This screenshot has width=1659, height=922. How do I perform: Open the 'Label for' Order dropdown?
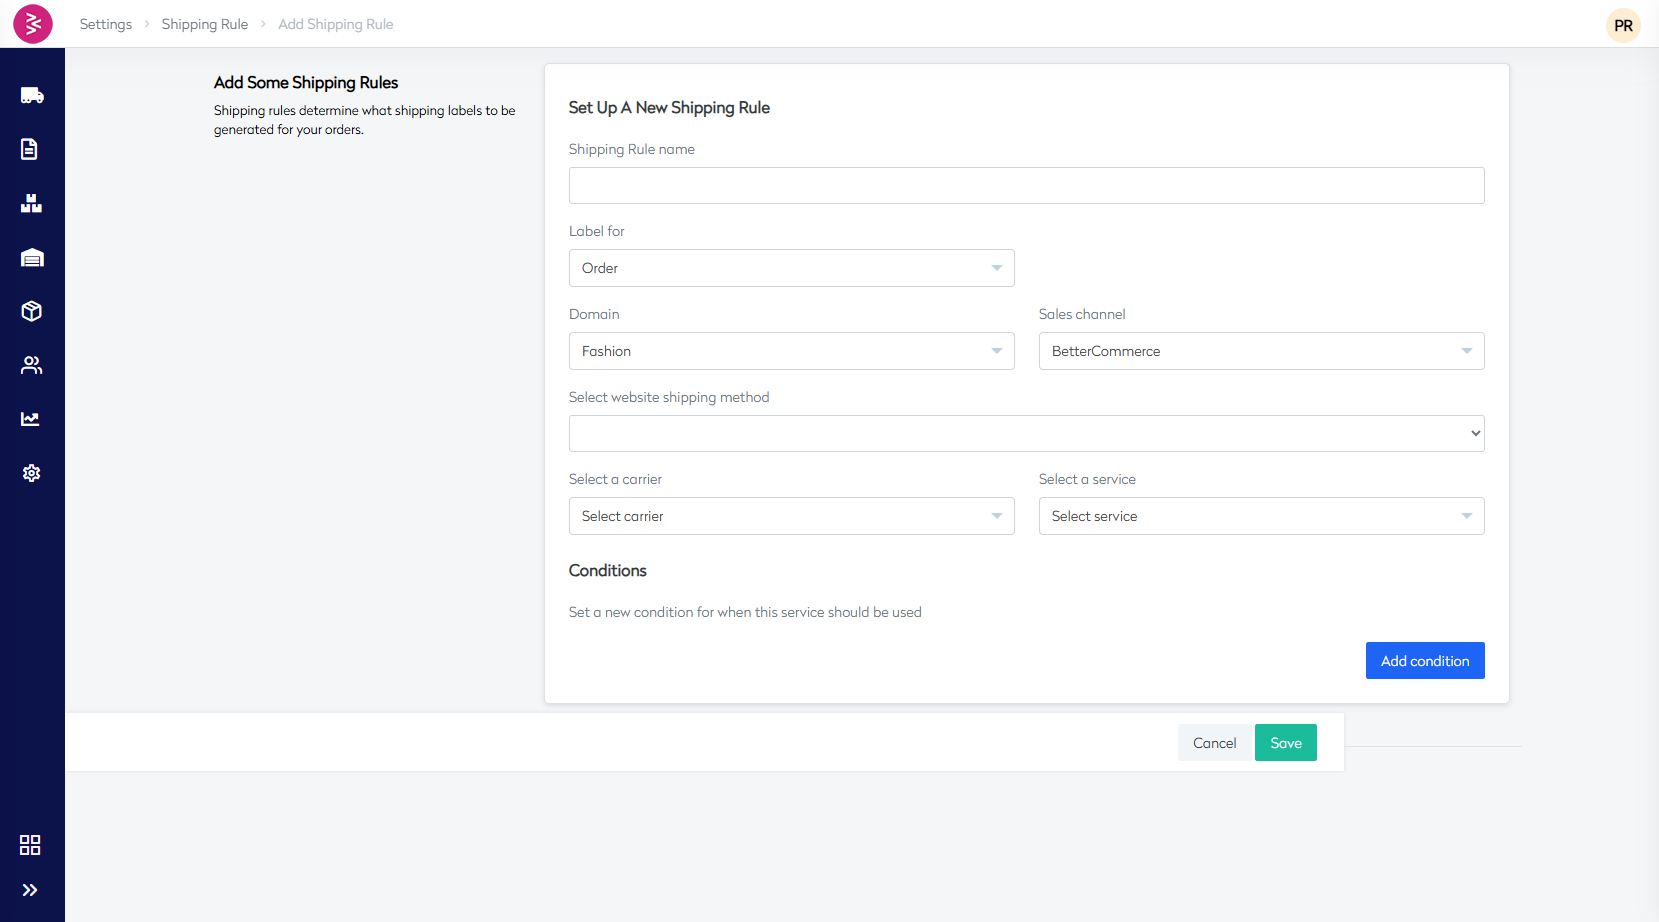click(791, 268)
